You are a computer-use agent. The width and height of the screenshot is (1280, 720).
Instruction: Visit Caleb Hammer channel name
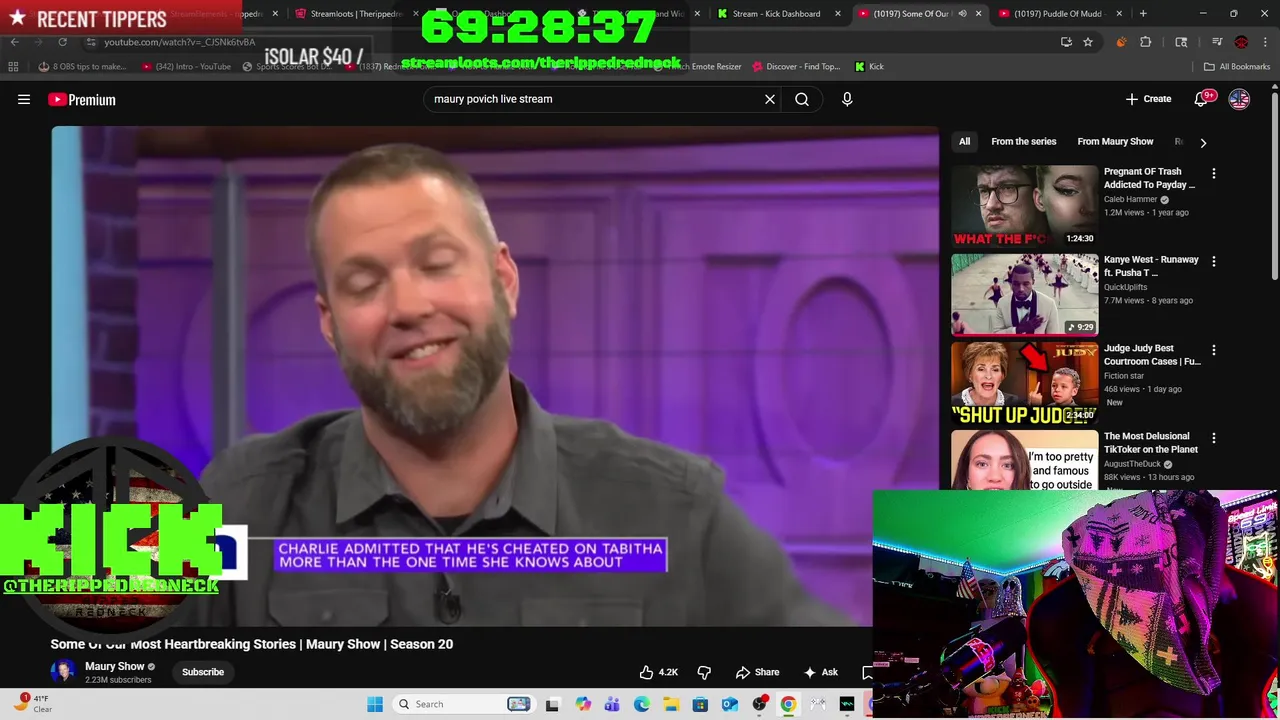(x=1130, y=199)
